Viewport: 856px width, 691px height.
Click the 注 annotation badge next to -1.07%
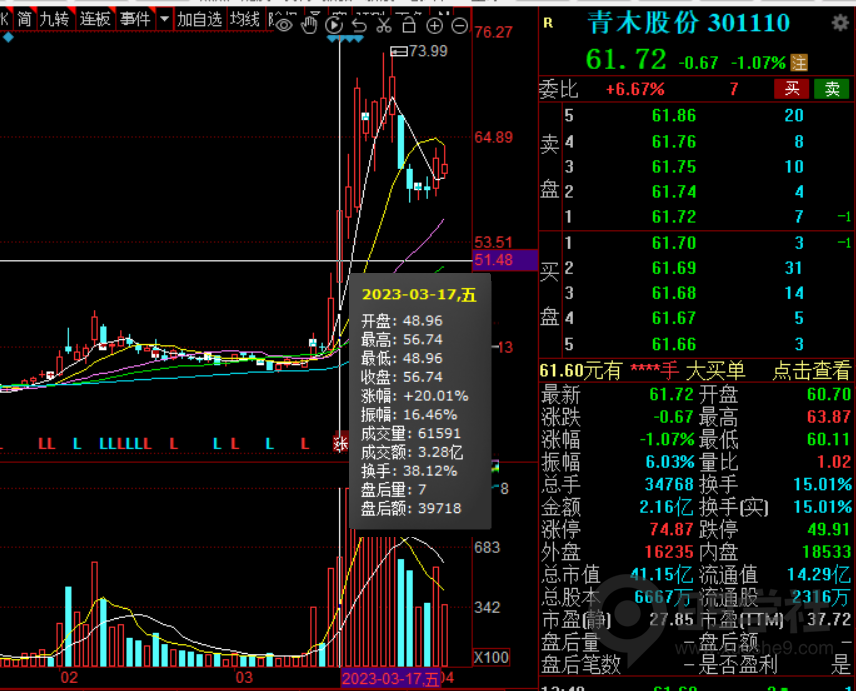[797, 62]
